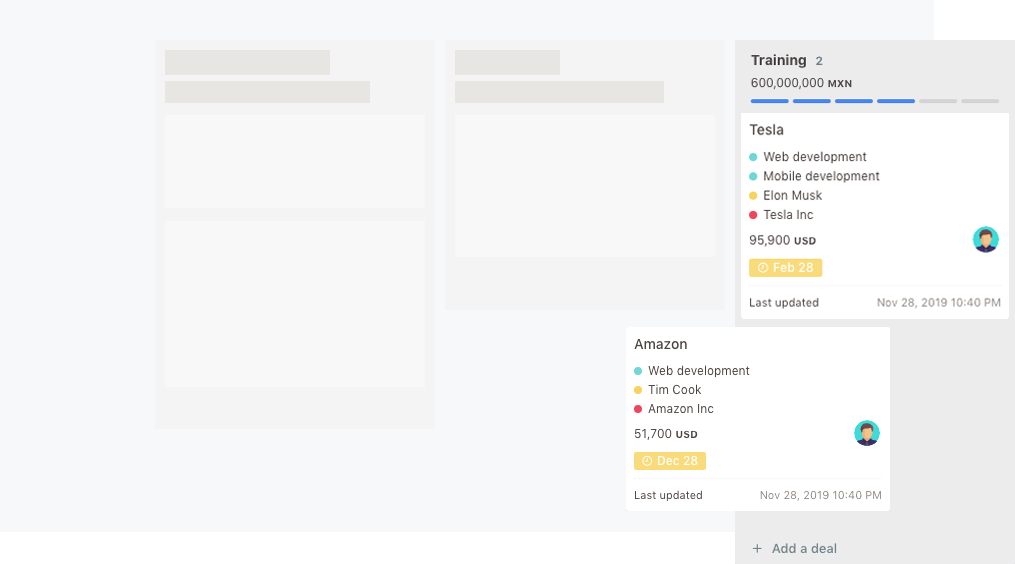Viewport: 1015px width, 564px height.
Task: Click teal dot next to Mobile development
Action: point(753,176)
